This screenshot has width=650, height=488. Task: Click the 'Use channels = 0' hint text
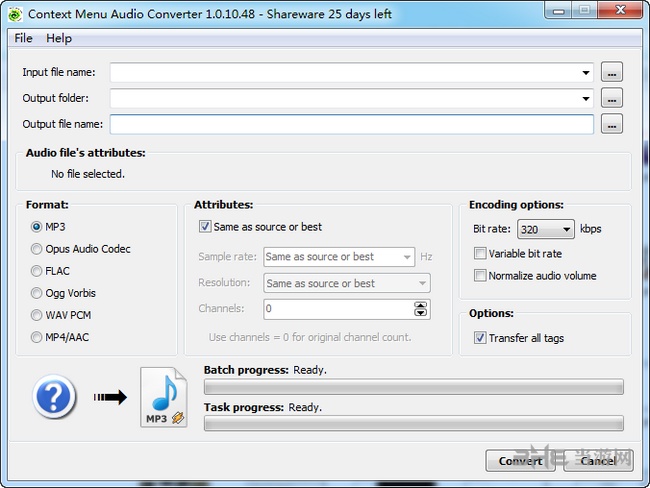(x=310, y=337)
